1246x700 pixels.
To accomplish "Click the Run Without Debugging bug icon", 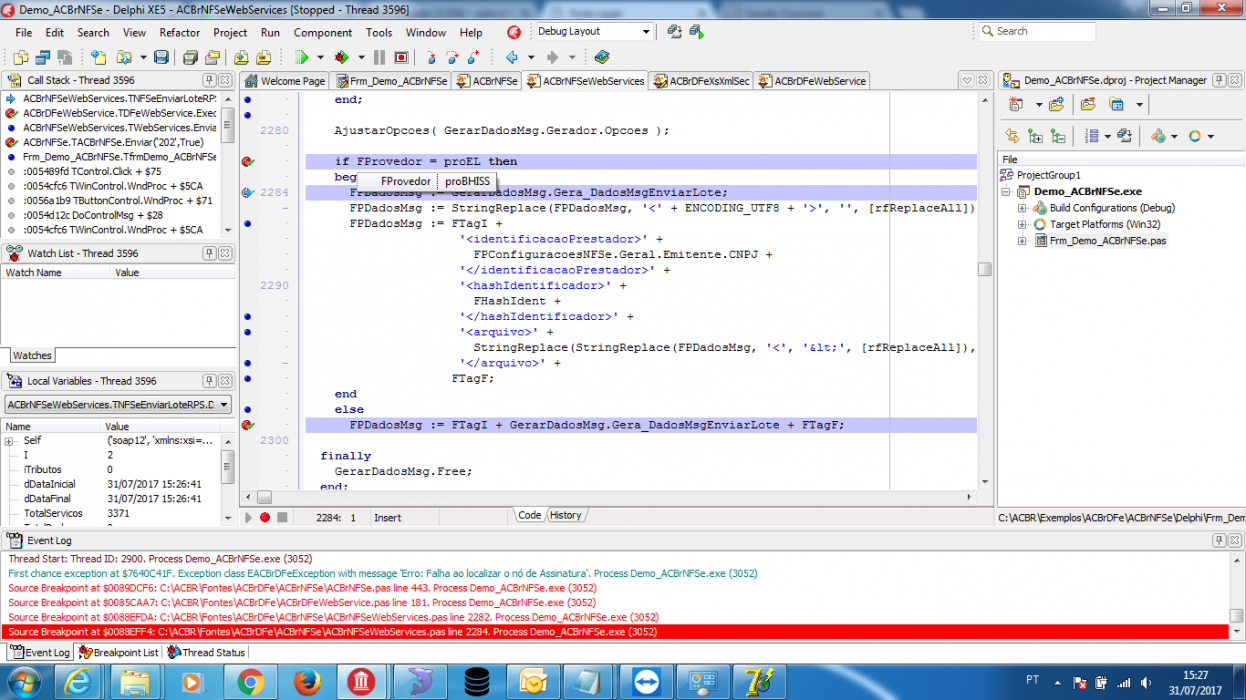I will coord(341,58).
